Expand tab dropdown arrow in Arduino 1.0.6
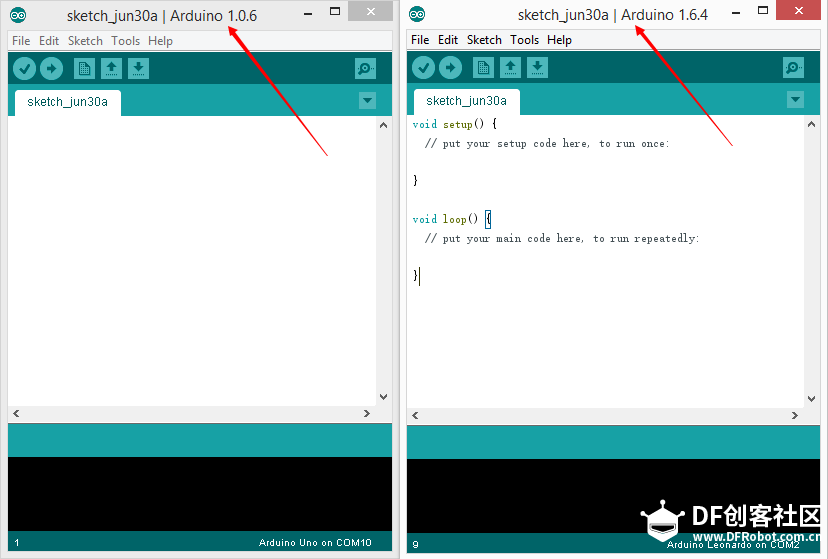The height and width of the screenshot is (559, 828). point(368,100)
